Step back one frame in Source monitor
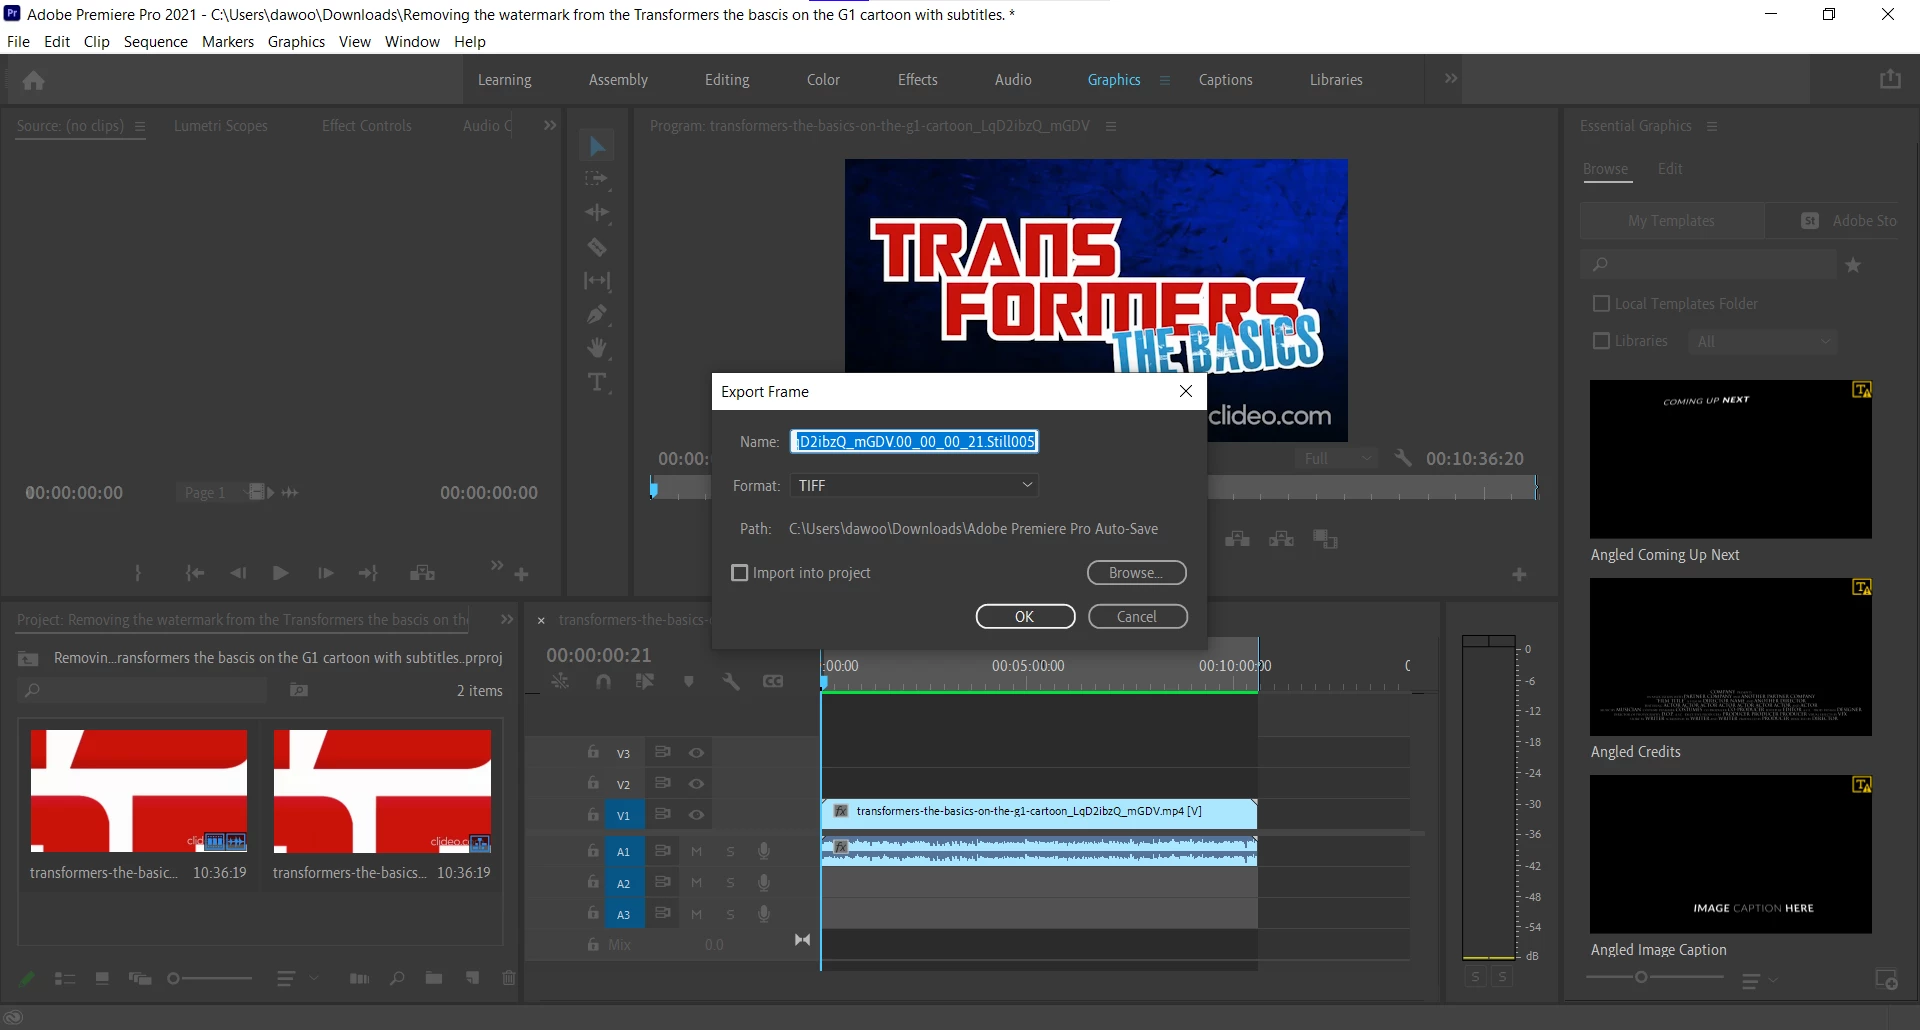The height and width of the screenshot is (1030, 1920). [x=238, y=573]
